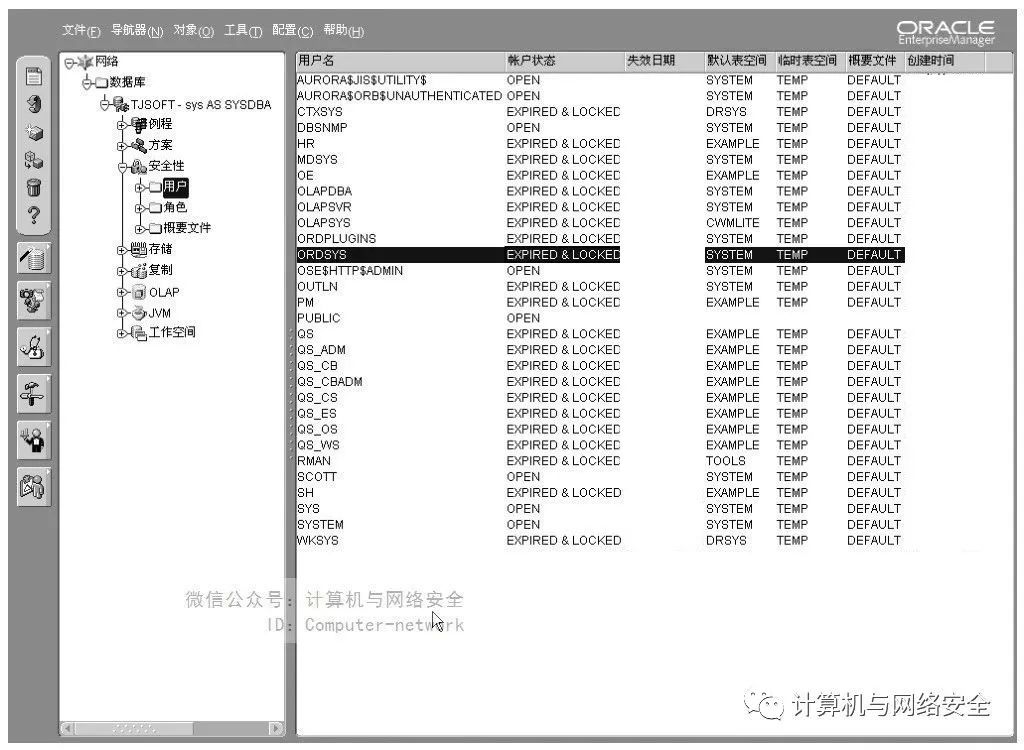Click the tree panel horizontal scrollbar thumb

point(134,728)
